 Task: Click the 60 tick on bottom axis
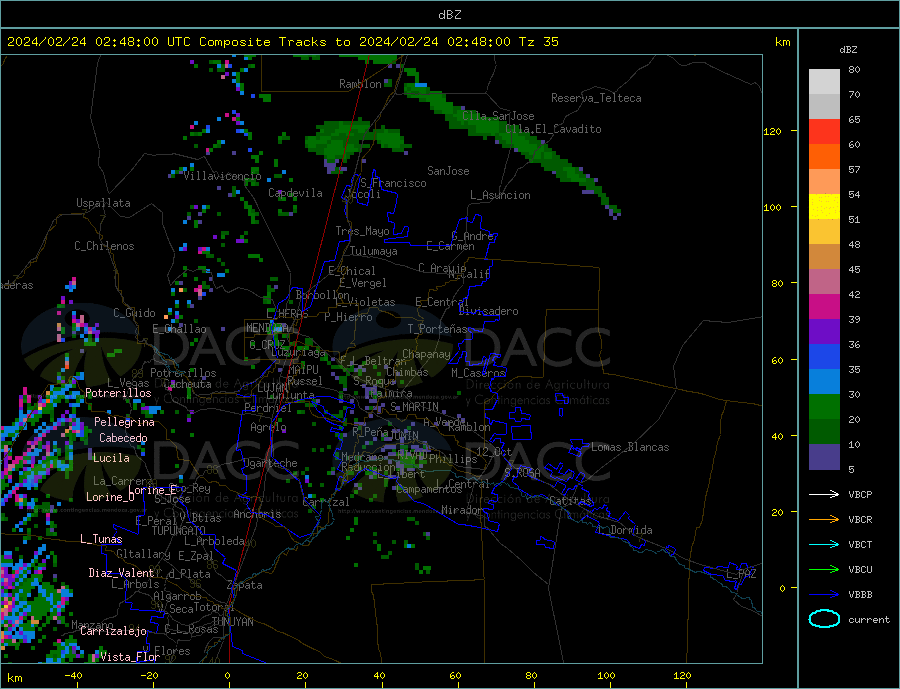point(455,676)
